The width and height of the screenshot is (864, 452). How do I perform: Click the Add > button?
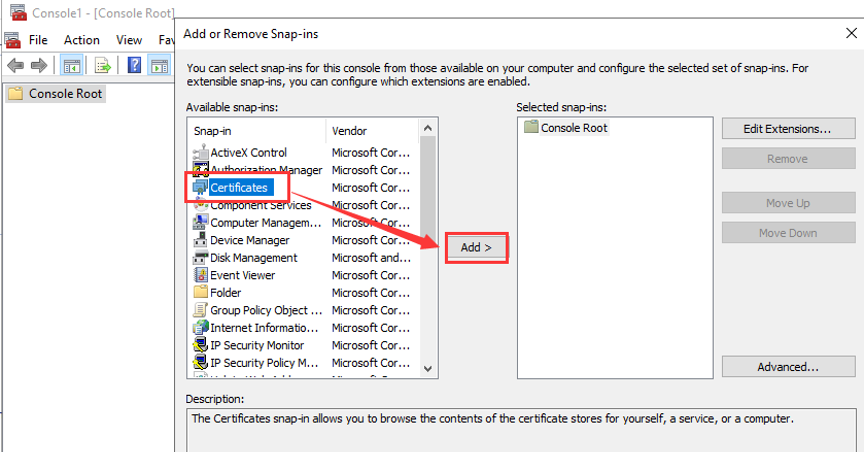476,247
